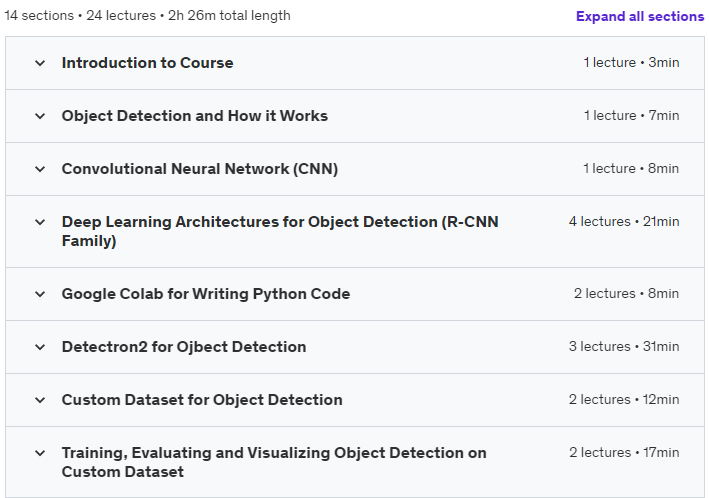Screen dimensions: 709x498
Task: Click Expand all sections link
Action: [640, 16]
